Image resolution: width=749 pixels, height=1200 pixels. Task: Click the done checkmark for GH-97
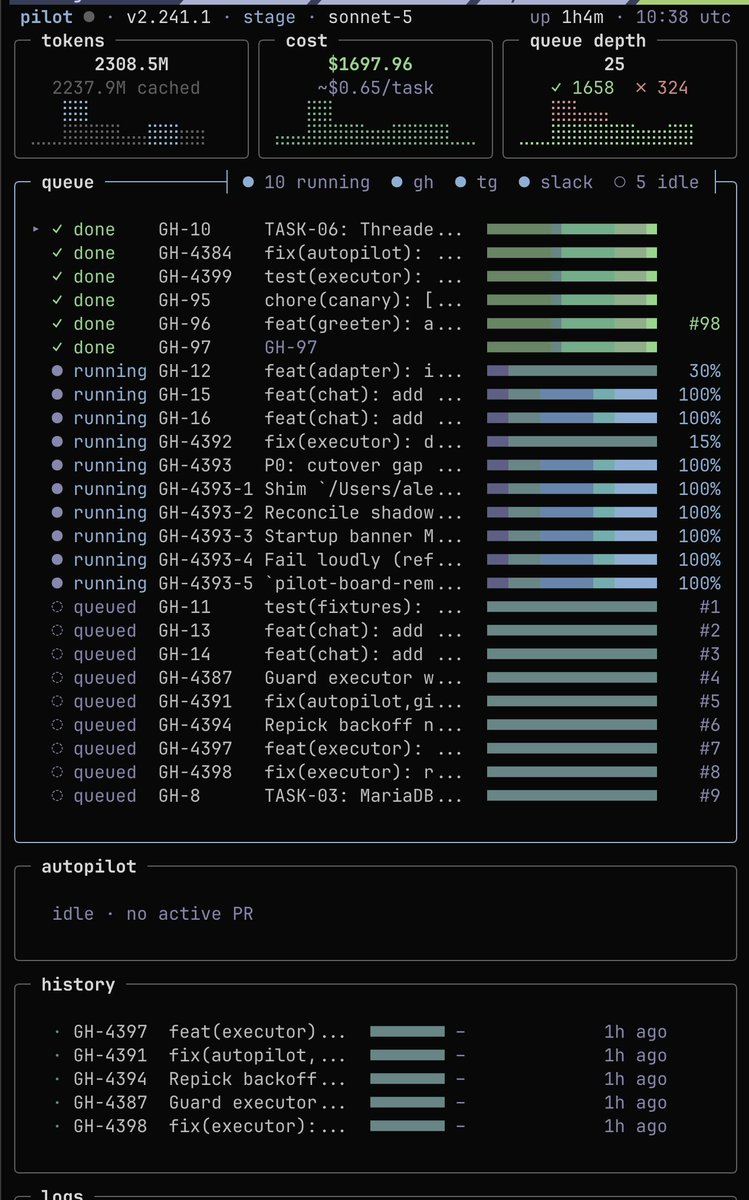[58, 347]
